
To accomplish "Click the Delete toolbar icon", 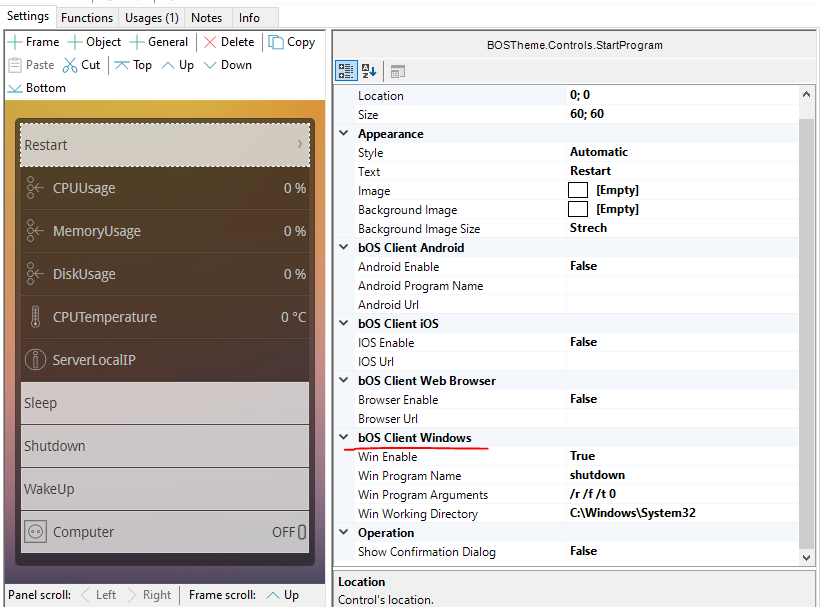I will [x=210, y=42].
